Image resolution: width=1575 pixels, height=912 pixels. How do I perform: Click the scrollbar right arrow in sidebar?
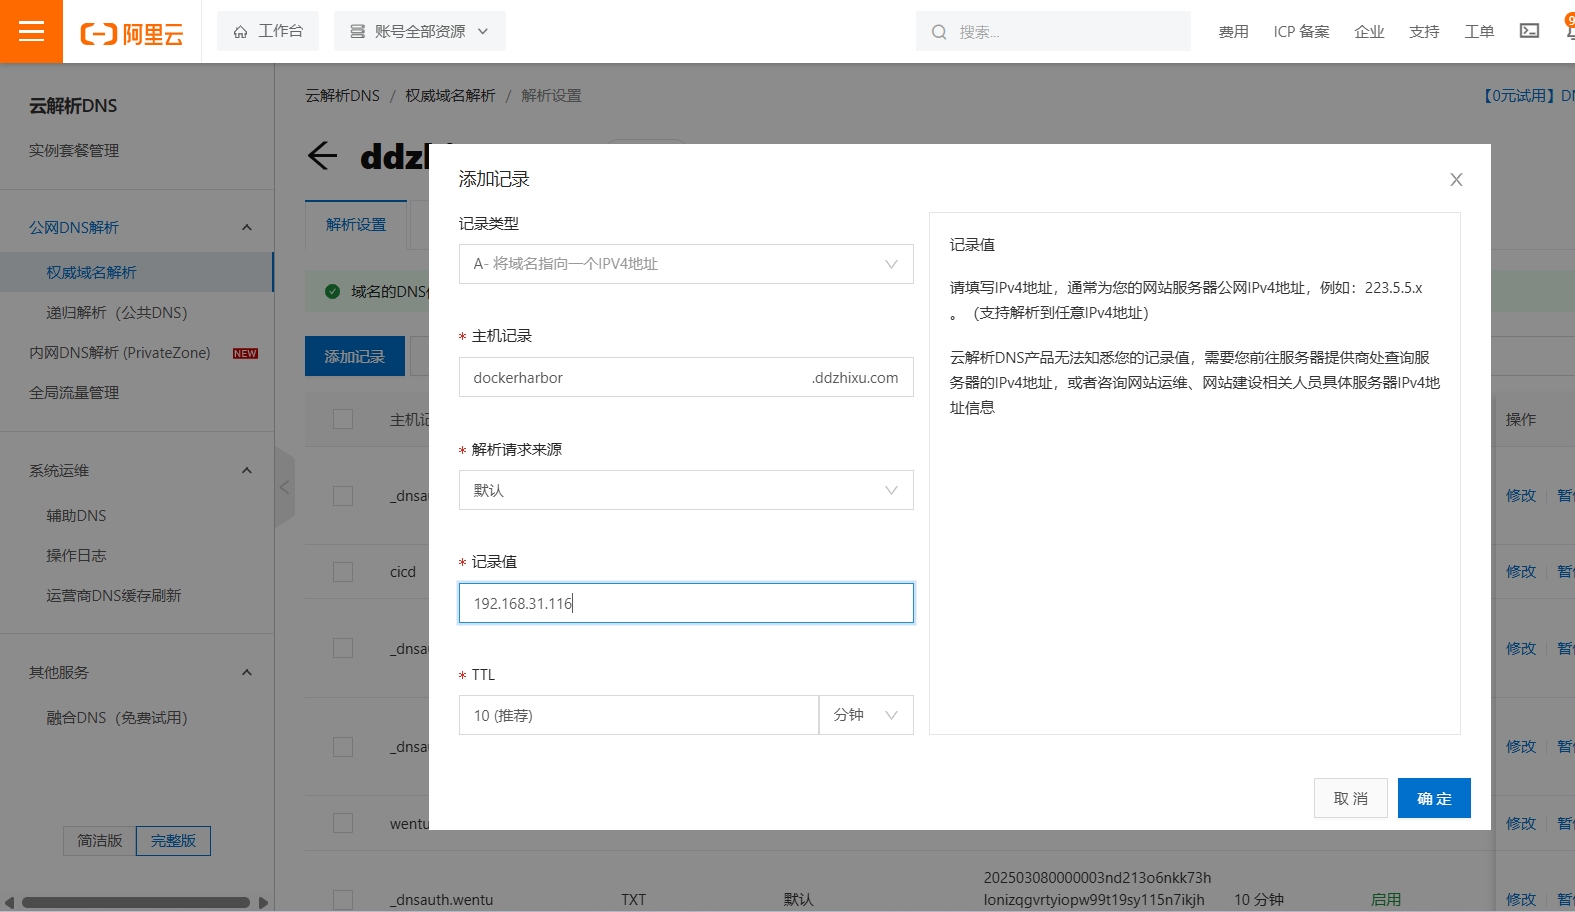tap(263, 902)
